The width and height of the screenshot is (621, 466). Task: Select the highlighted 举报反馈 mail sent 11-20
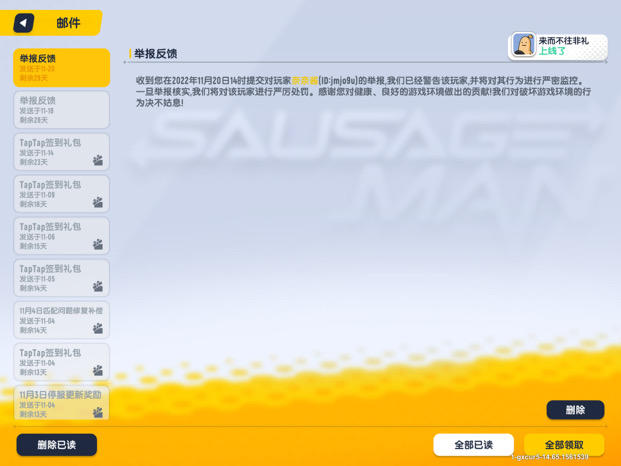coord(61,68)
